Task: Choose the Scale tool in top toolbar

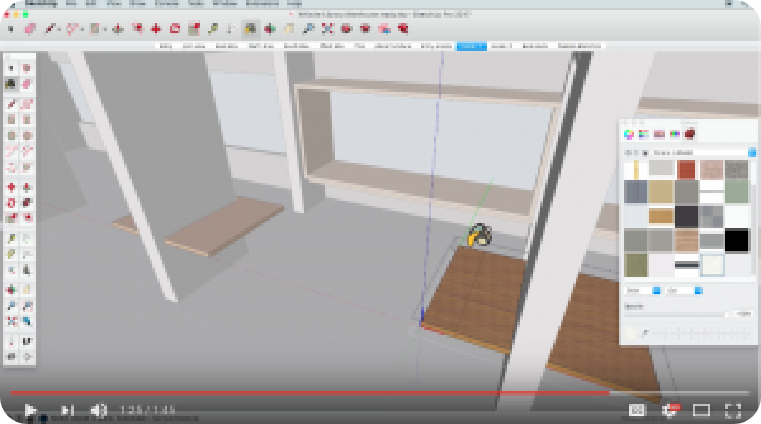Action: pos(194,29)
